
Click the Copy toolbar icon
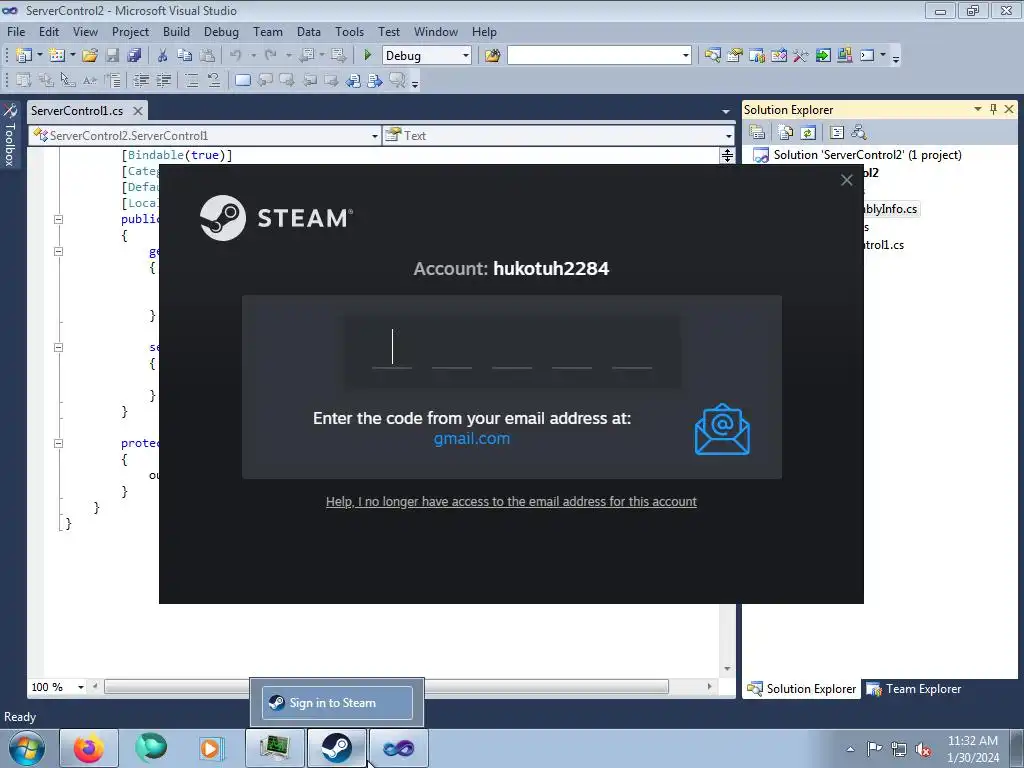click(x=185, y=56)
